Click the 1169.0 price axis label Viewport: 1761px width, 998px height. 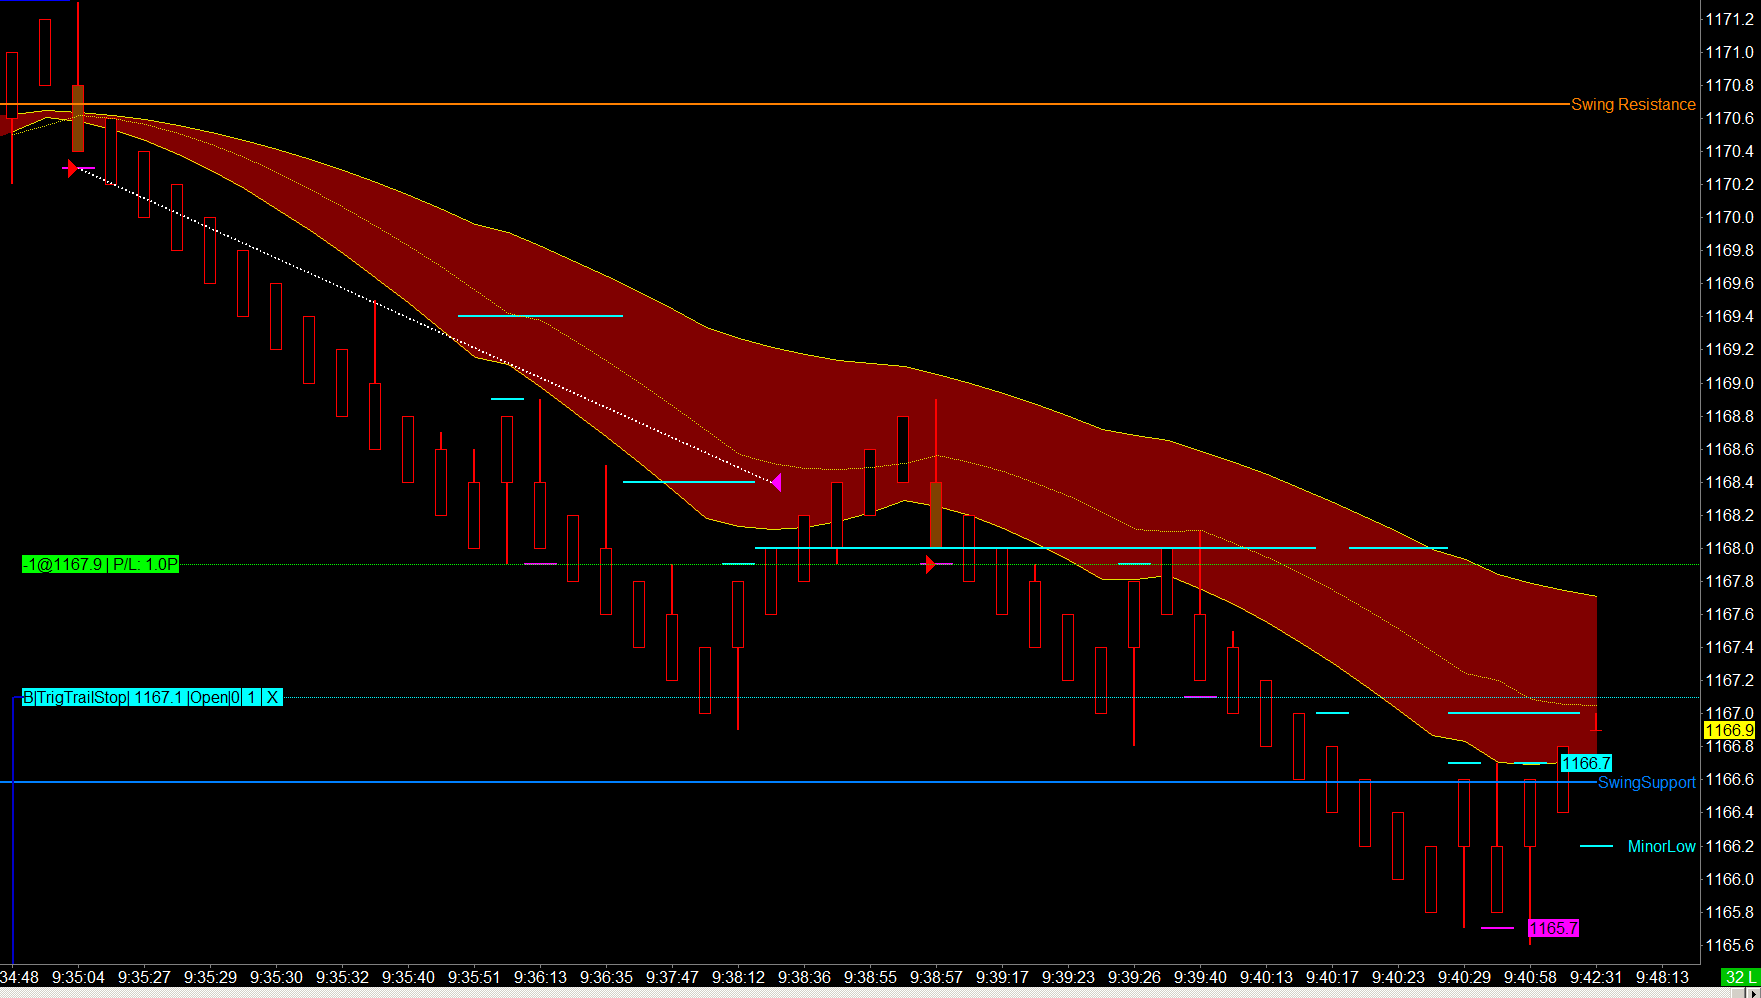pyautogui.click(x=1730, y=383)
